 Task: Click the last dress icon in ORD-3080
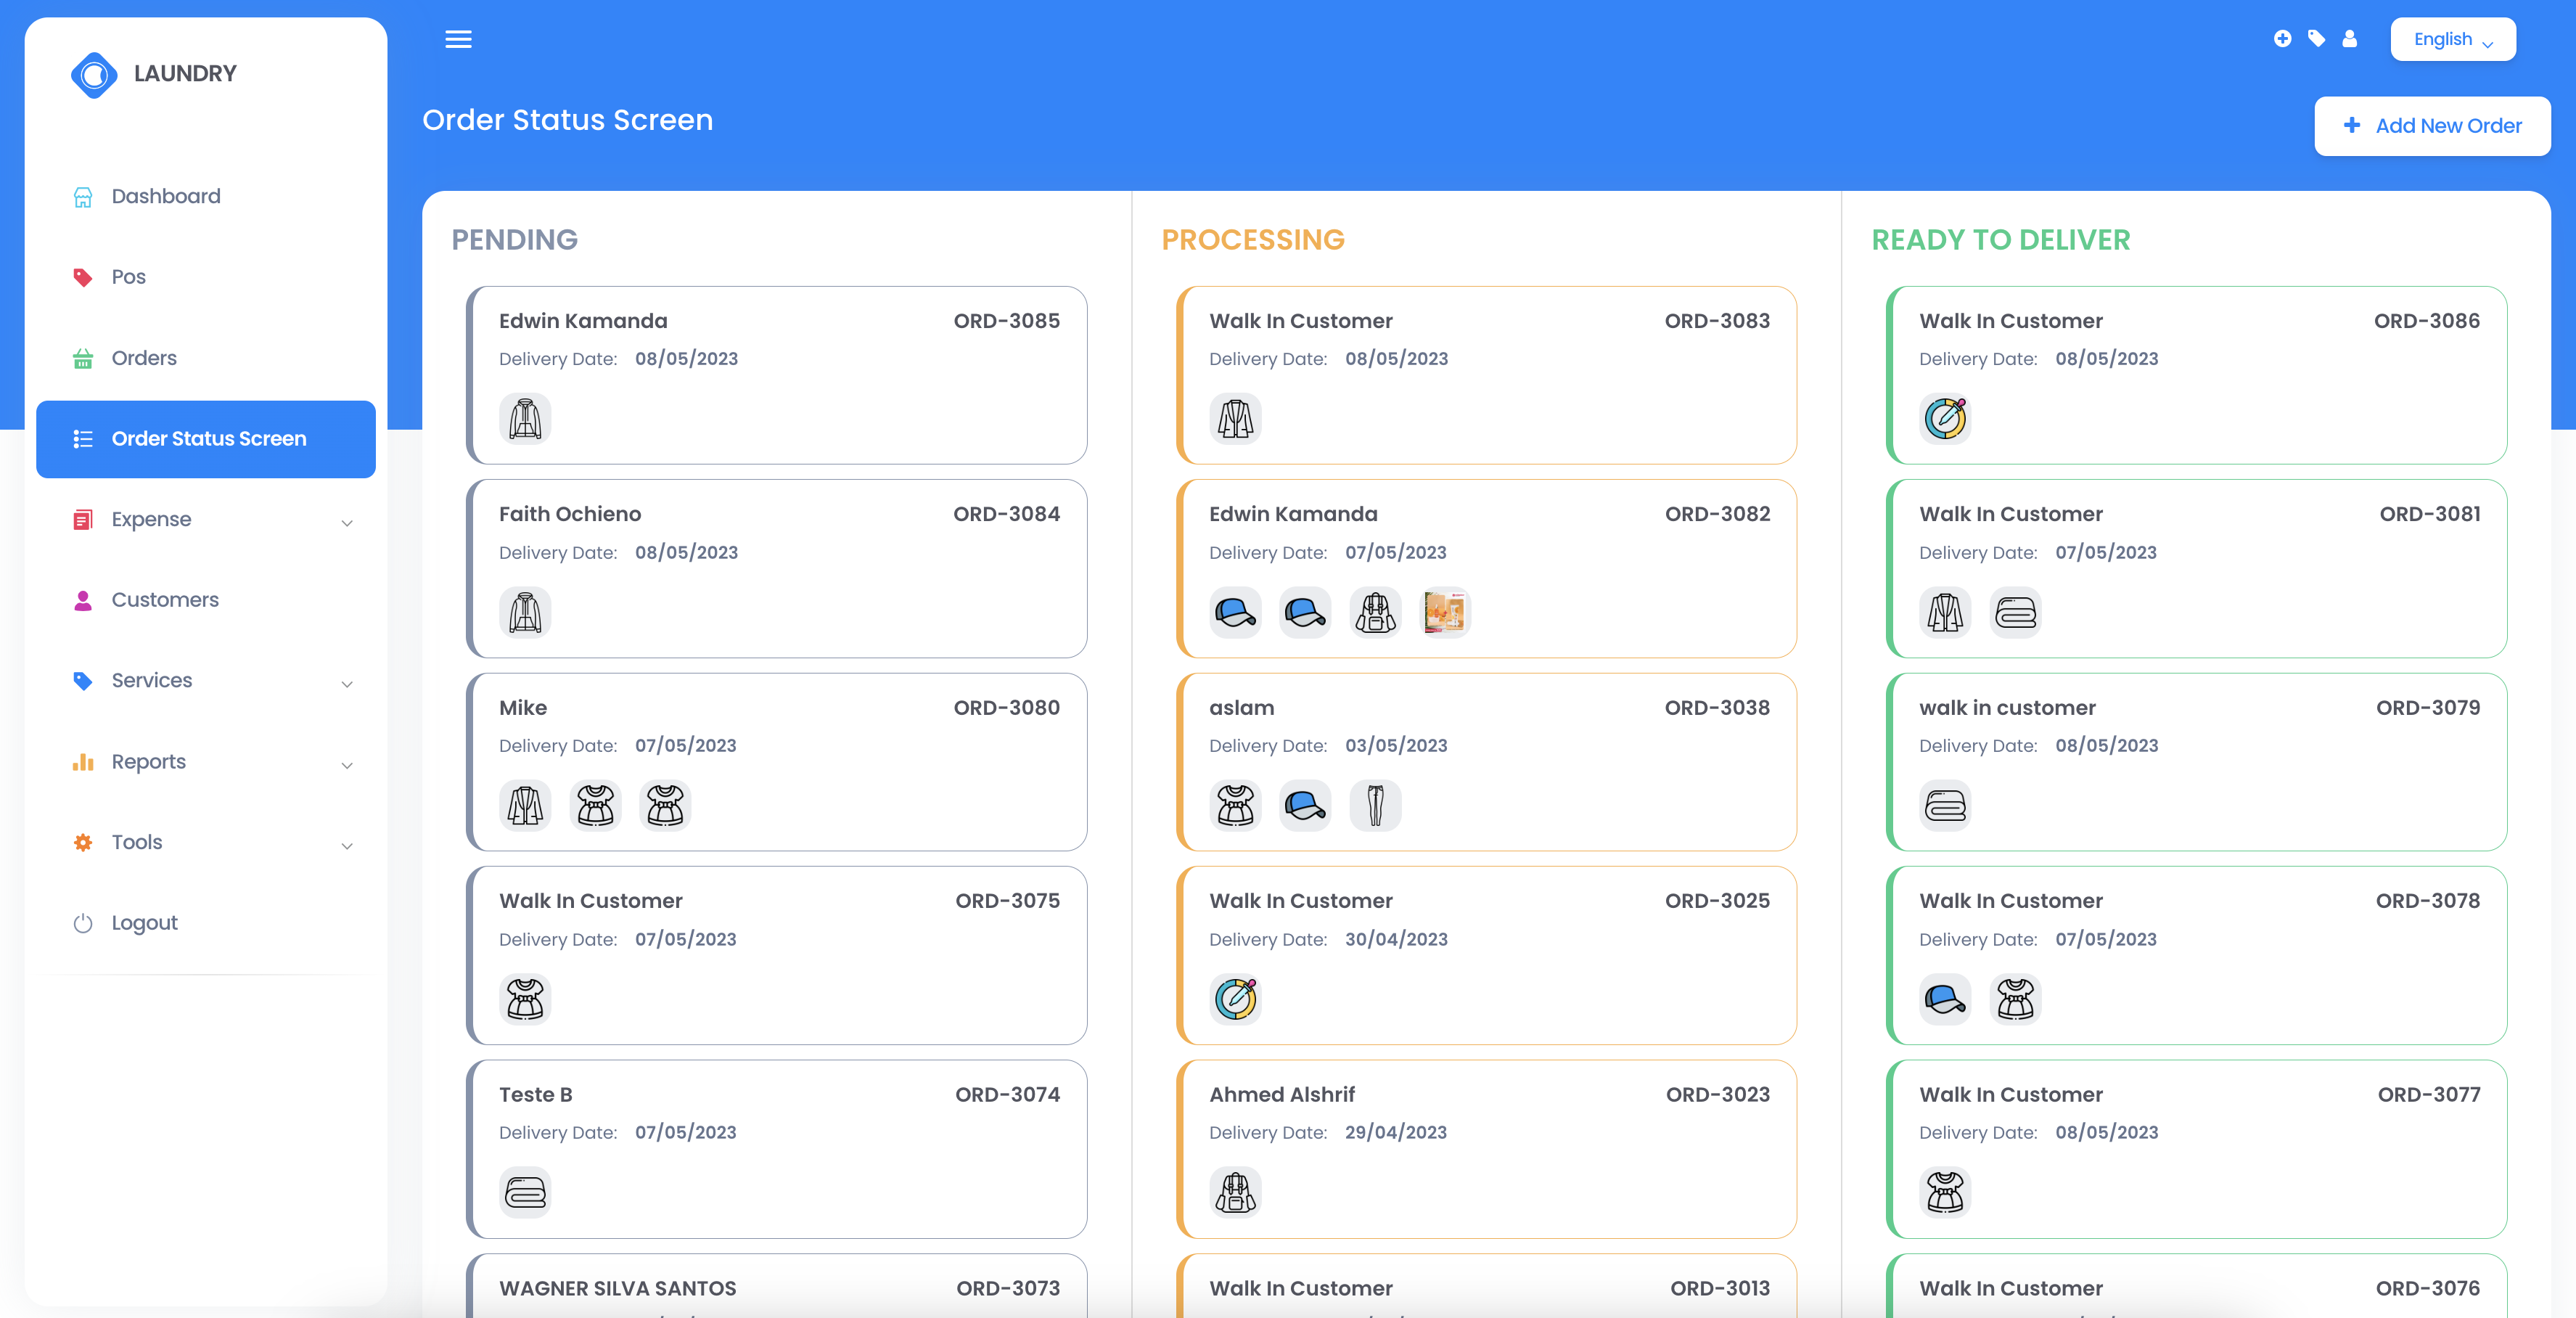click(665, 805)
